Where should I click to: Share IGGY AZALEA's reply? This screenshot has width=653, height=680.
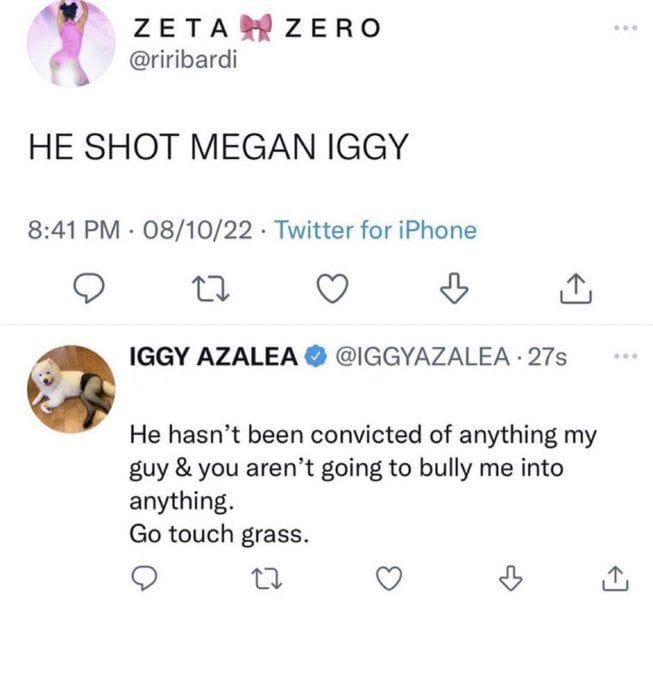tap(617, 579)
